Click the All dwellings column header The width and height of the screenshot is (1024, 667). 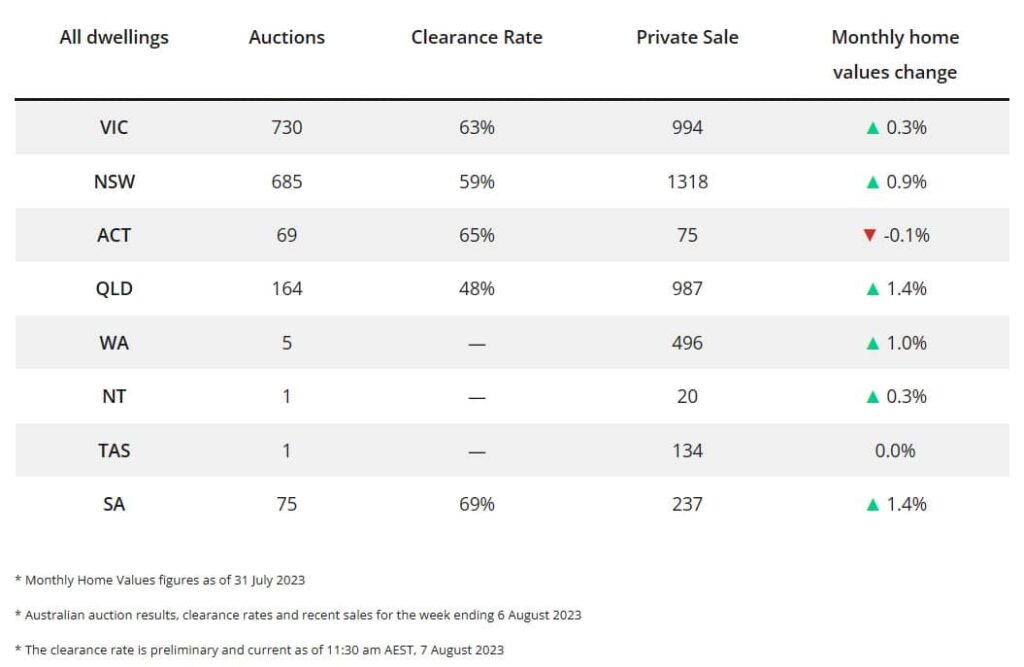114,38
